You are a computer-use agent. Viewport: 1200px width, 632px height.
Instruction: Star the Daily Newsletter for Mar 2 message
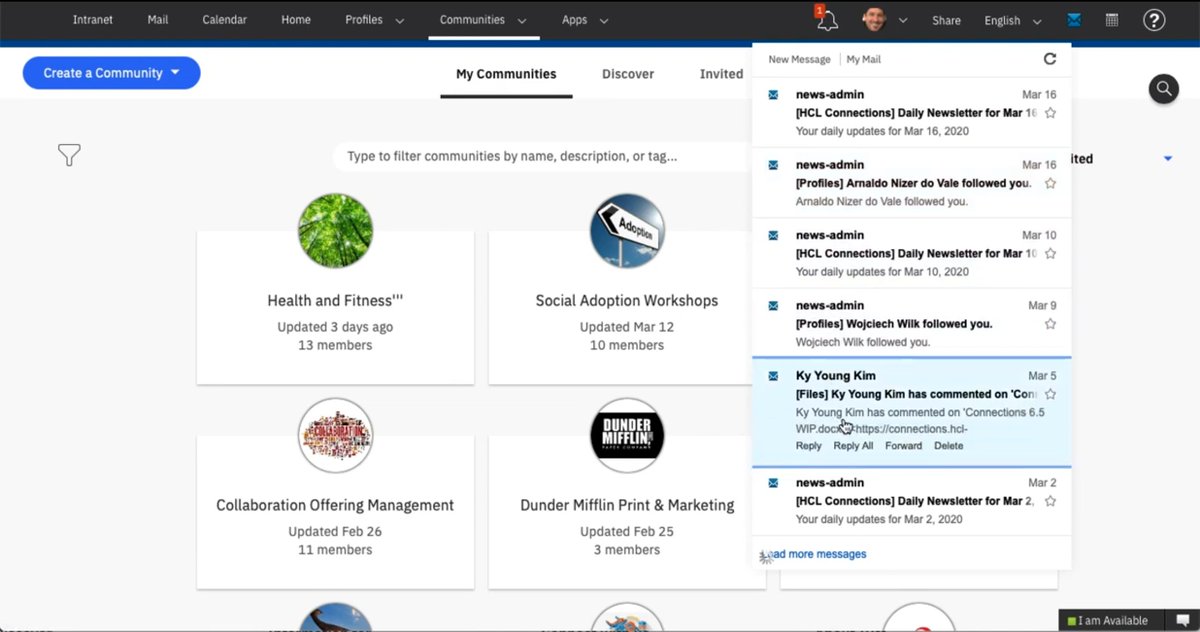tap(1050, 501)
